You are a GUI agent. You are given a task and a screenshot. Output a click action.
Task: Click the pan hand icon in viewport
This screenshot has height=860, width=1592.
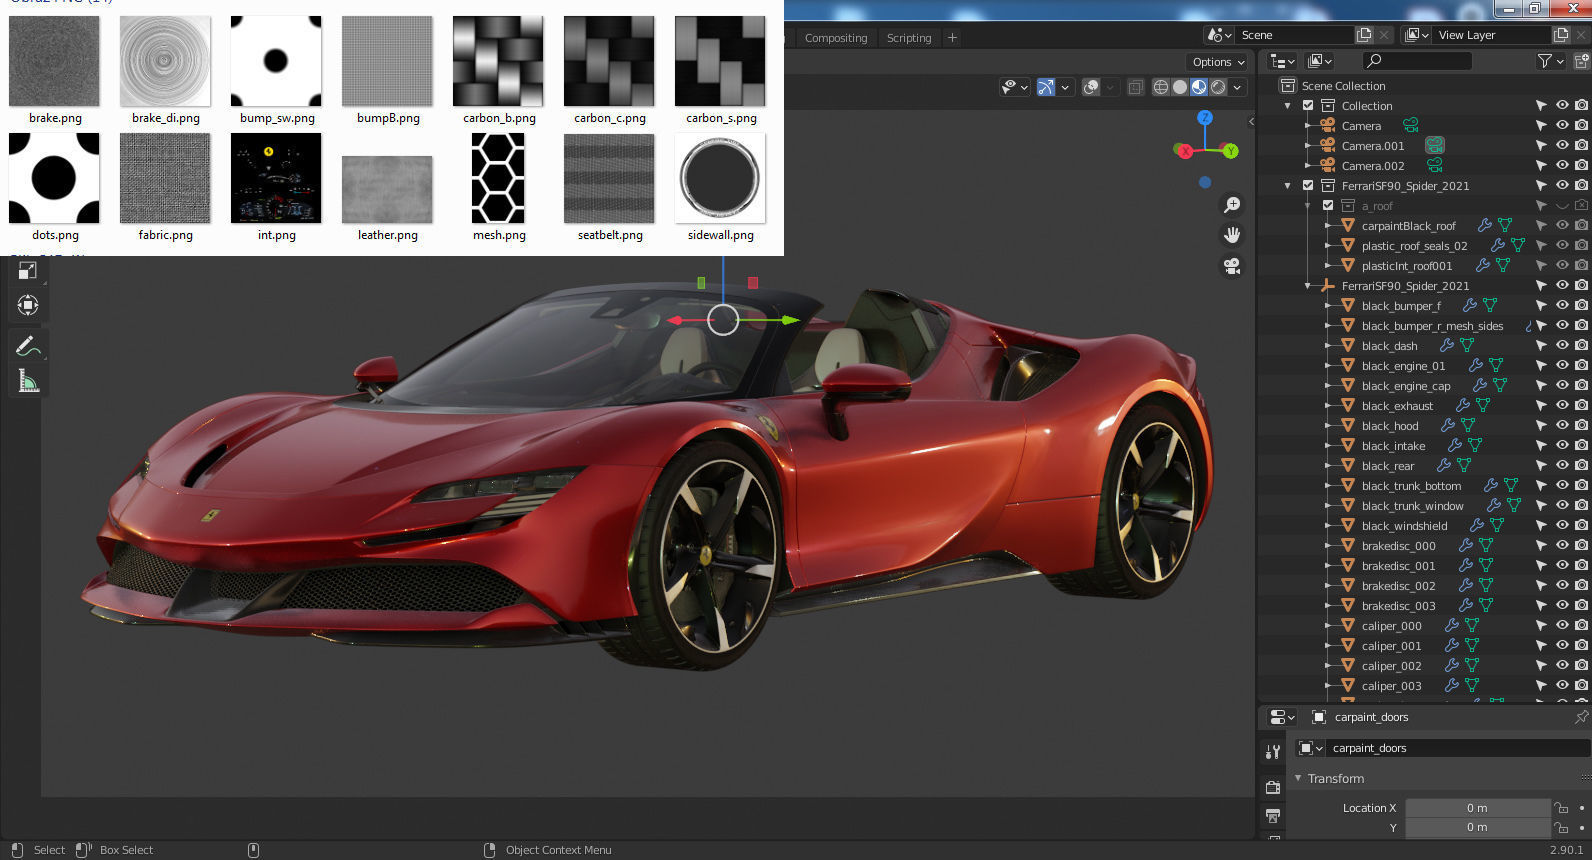(x=1232, y=235)
